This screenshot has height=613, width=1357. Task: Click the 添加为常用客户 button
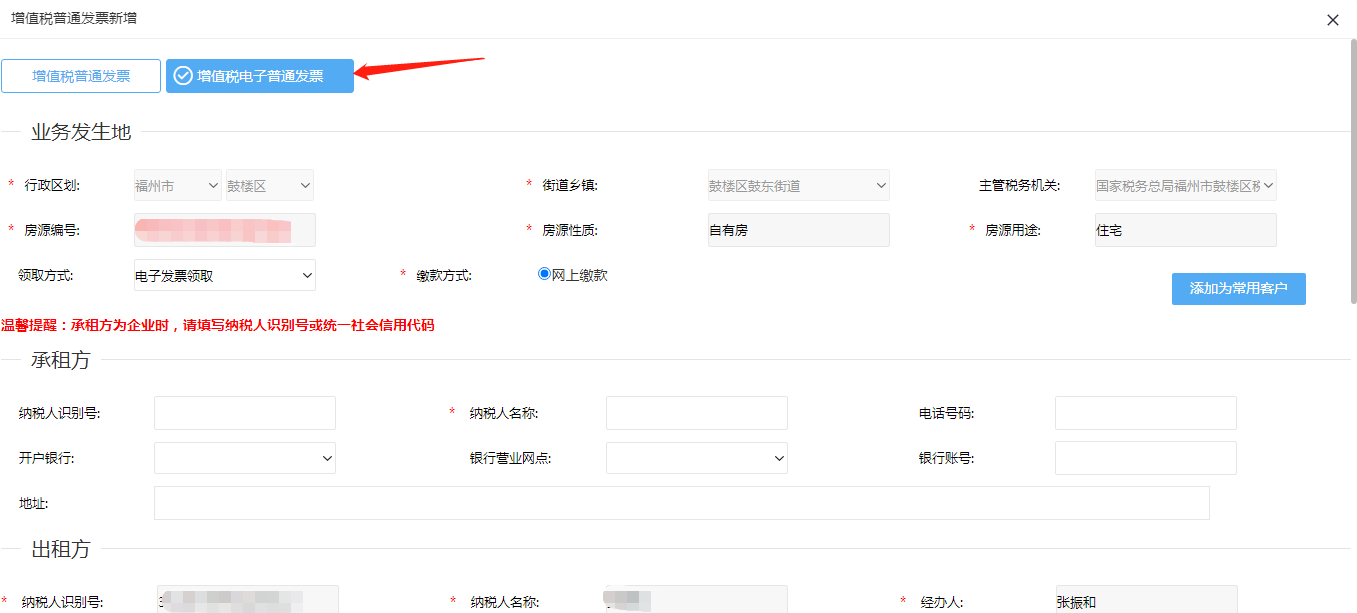click(x=1238, y=288)
